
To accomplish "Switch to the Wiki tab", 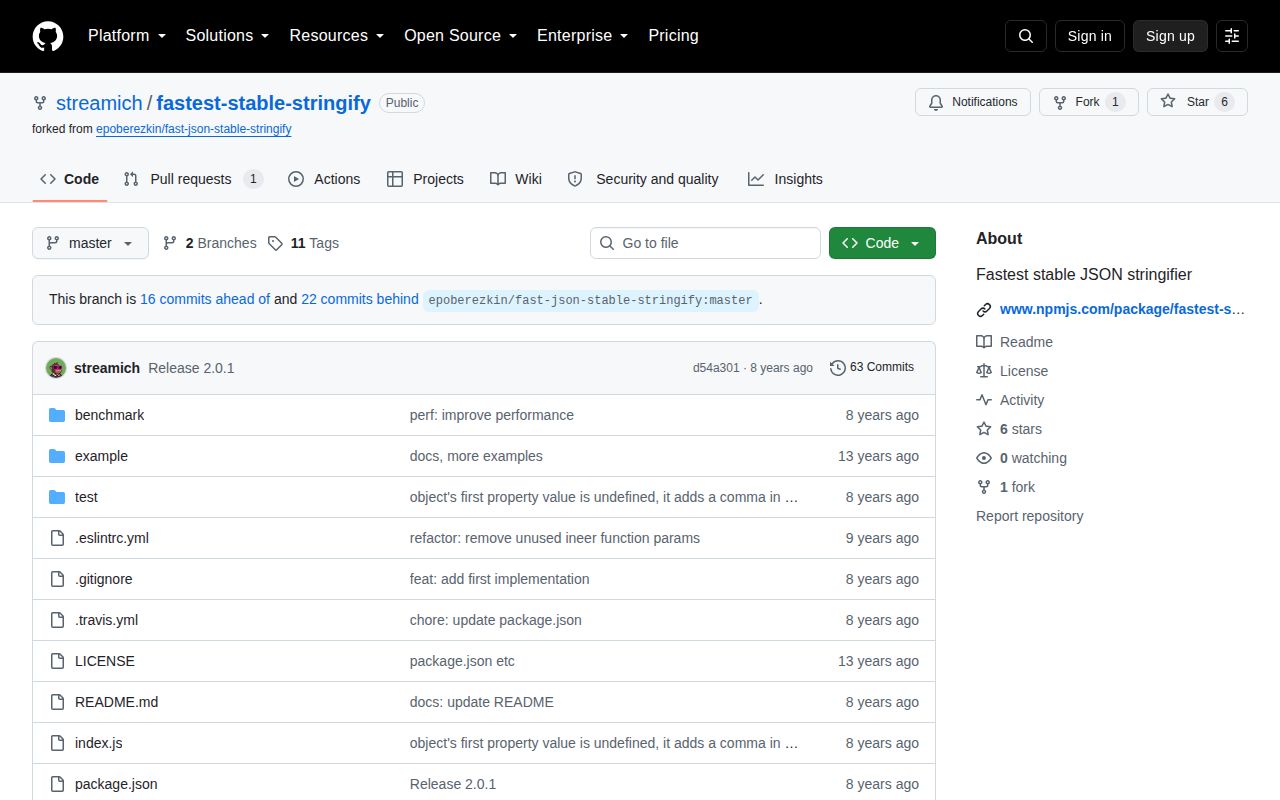I will pos(516,179).
